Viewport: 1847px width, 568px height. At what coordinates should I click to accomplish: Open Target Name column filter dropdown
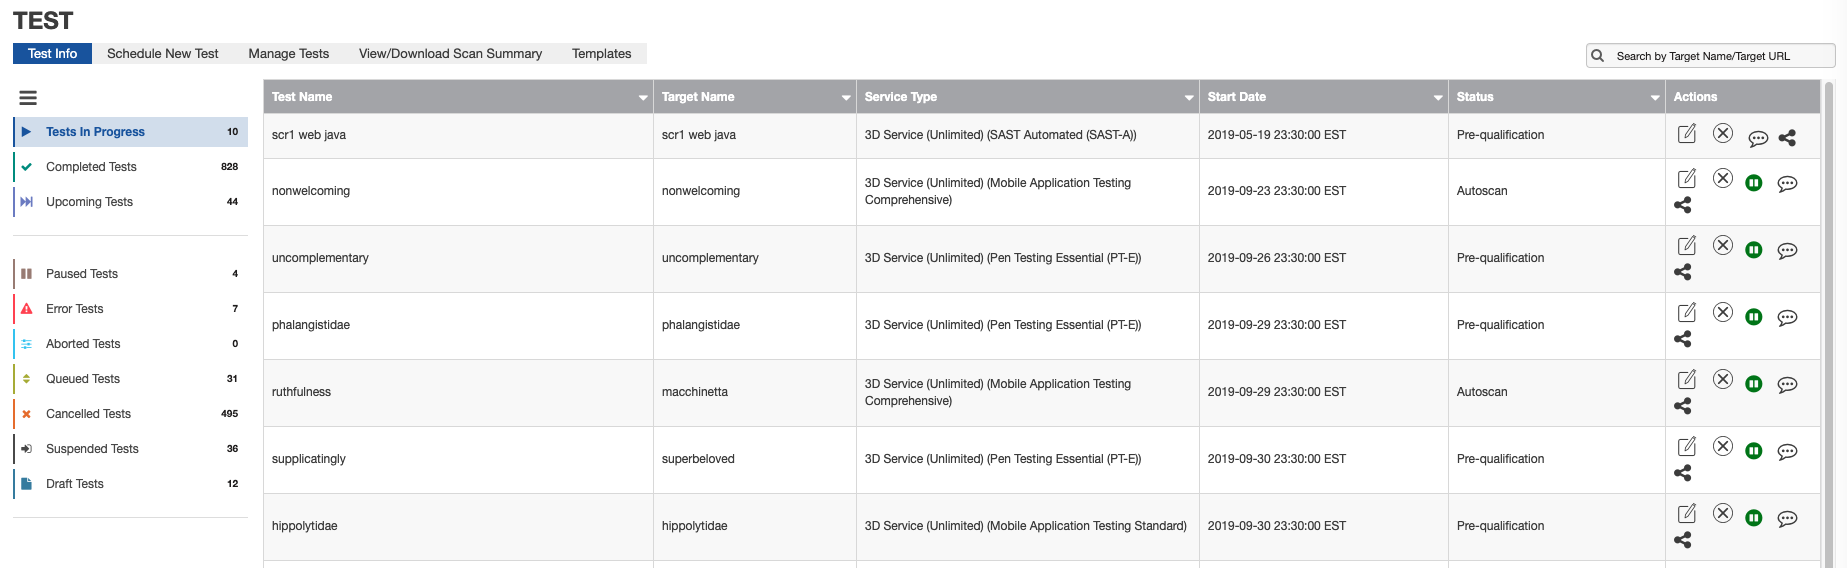846,98
